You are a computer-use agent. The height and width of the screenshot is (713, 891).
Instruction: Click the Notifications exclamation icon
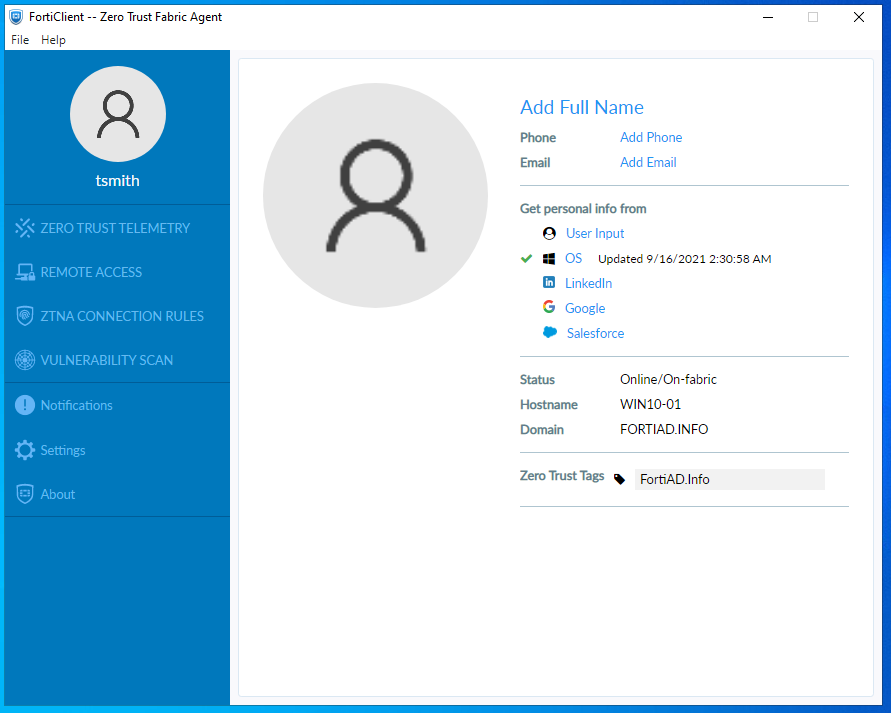[x=25, y=405]
